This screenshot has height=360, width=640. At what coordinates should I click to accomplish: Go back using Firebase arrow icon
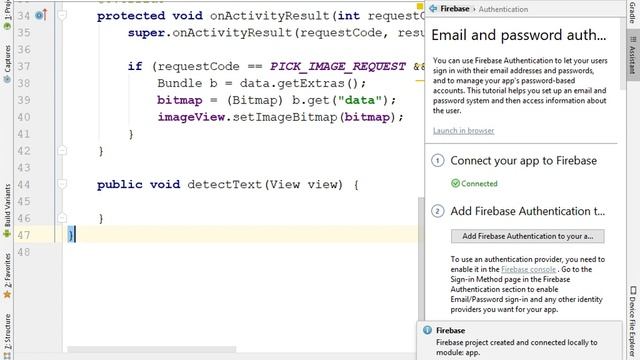[x=433, y=9]
